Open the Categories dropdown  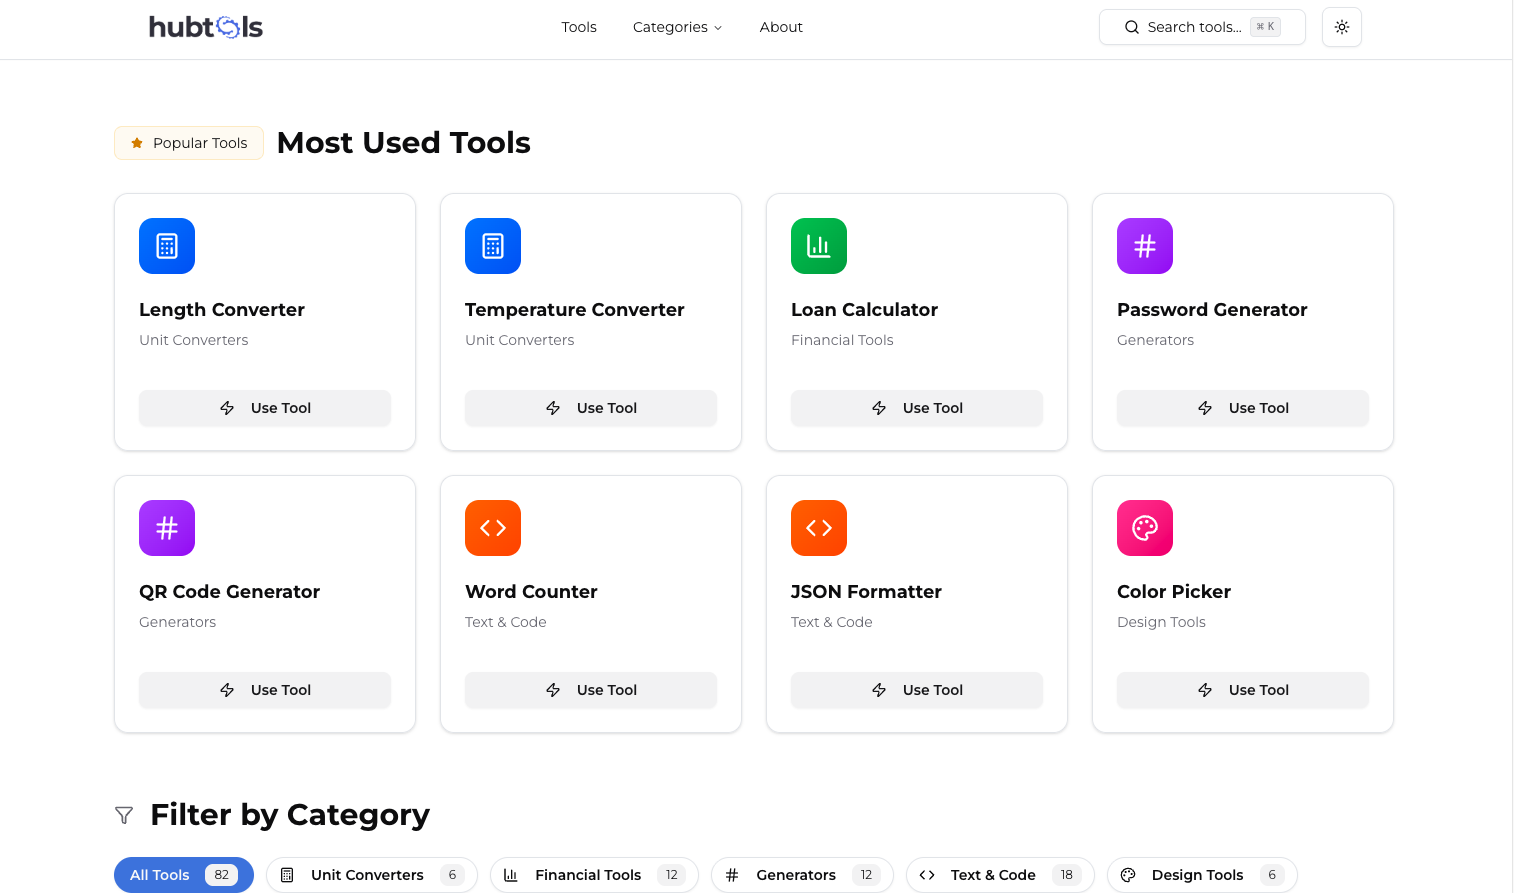[x=677, y=27]
